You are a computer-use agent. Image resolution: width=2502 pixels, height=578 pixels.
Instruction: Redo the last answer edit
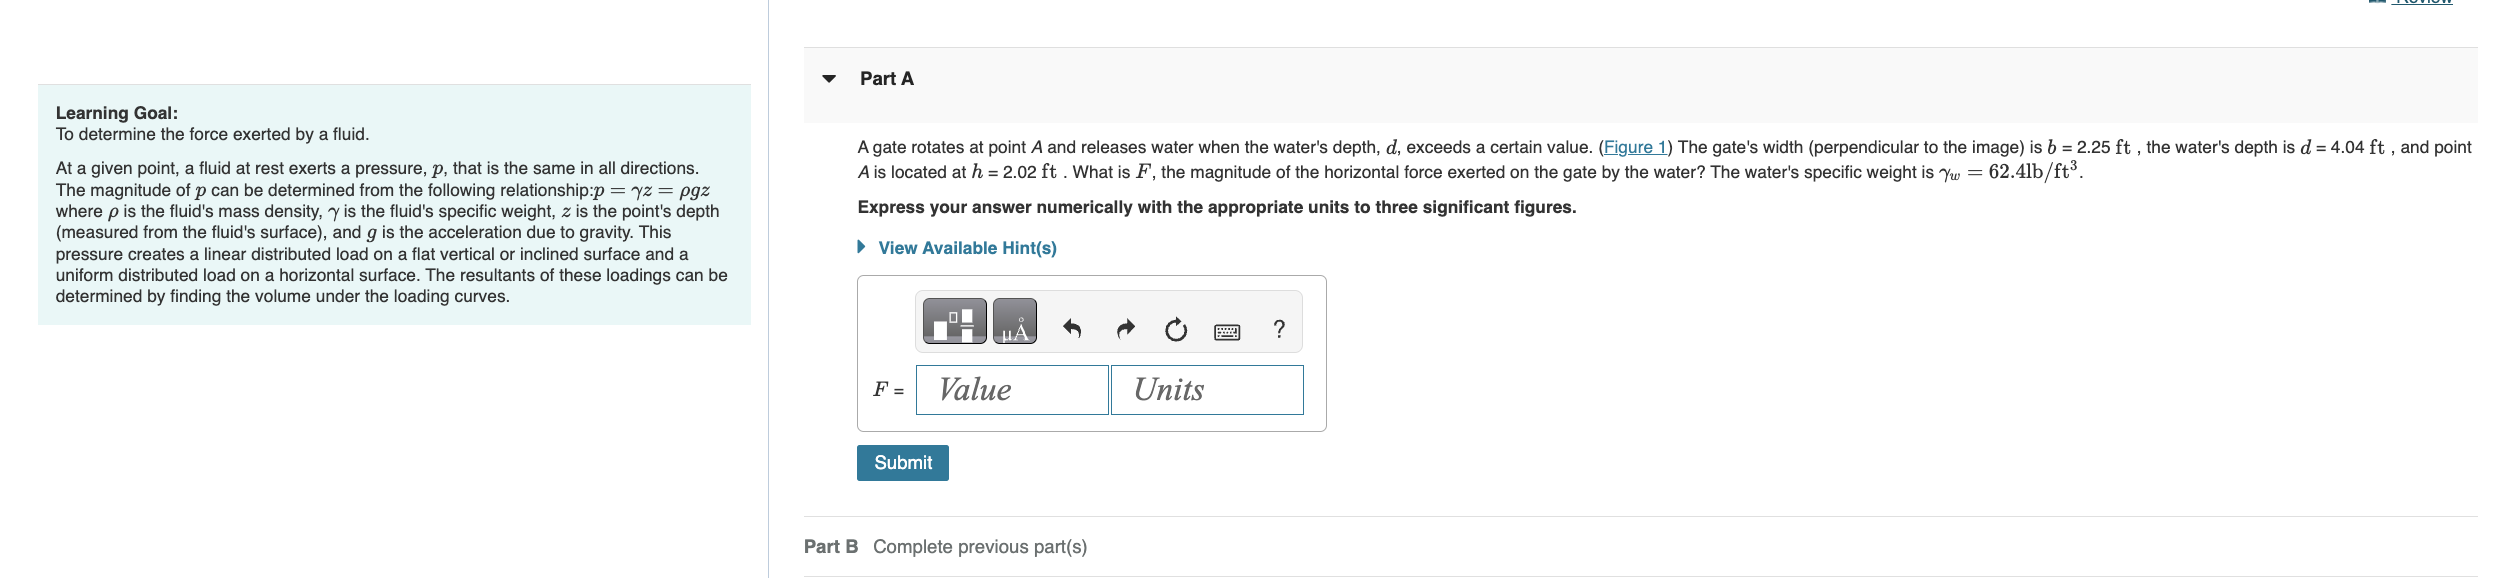click(x=1126, y=328)
